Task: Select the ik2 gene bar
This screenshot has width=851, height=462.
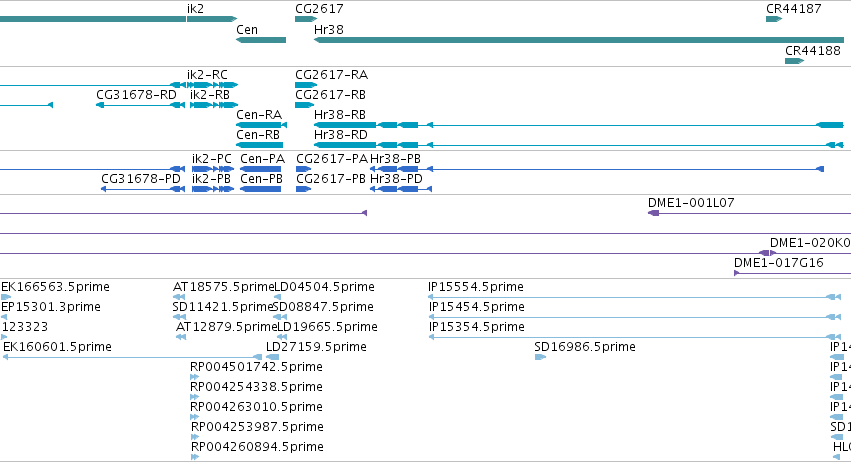Action: [212, 19]
